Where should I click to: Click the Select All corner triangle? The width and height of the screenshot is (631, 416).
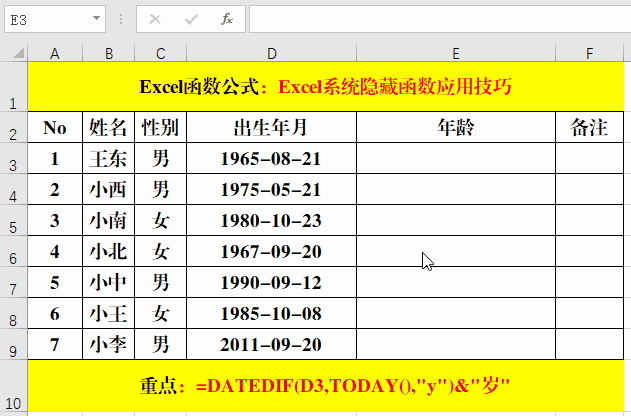pos(18,53)
